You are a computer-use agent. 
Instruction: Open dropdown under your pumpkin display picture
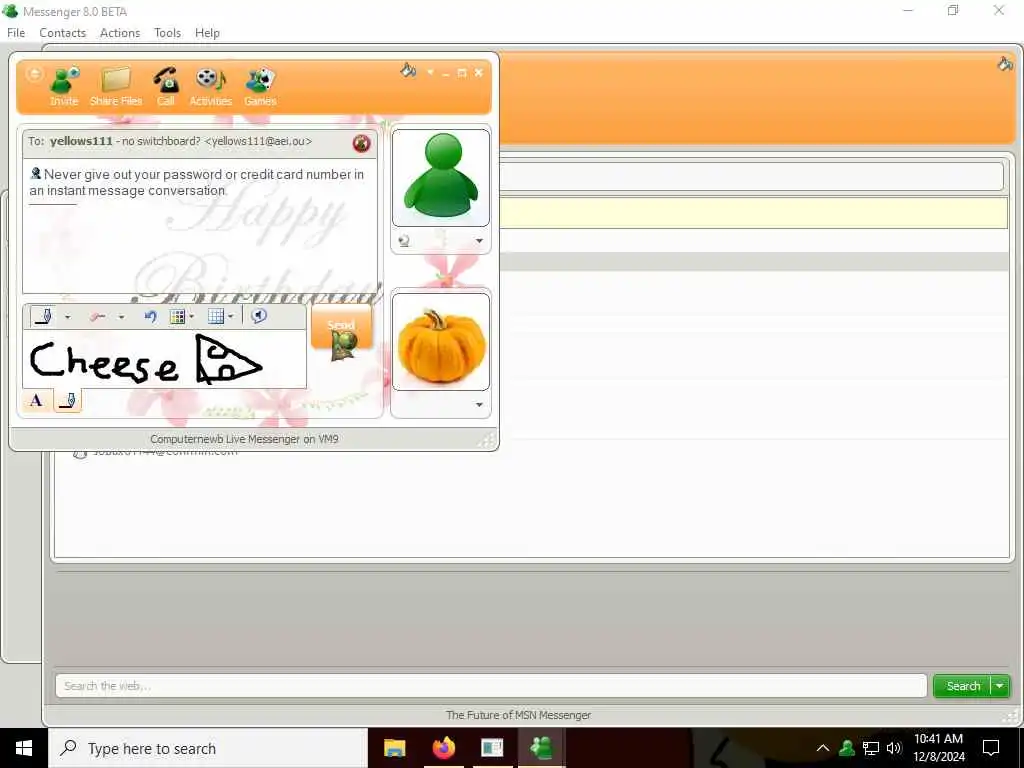click(479, 405)
